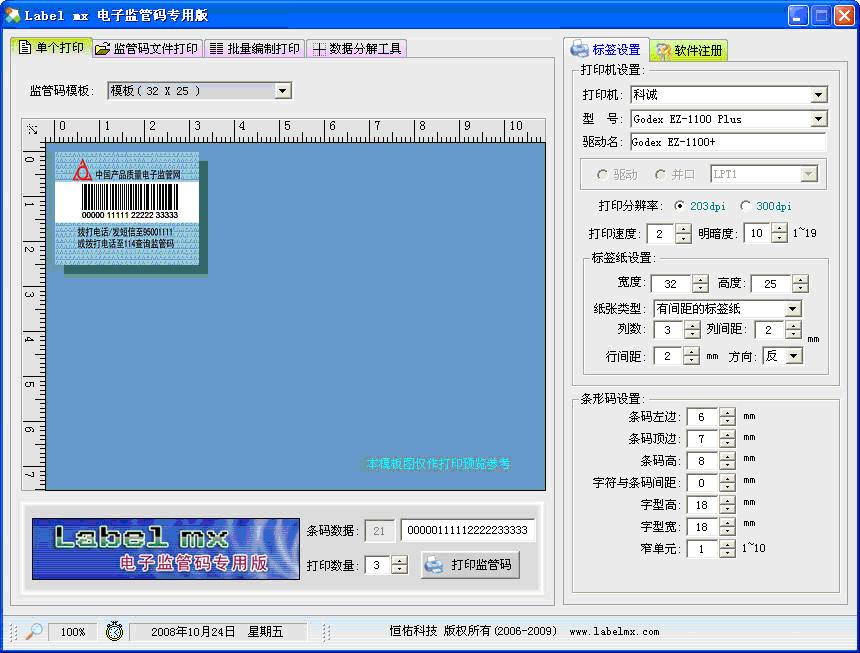The image size is (860, 653).
Task: Click the 100% zoom value in status bar
Action: (72, 632)
